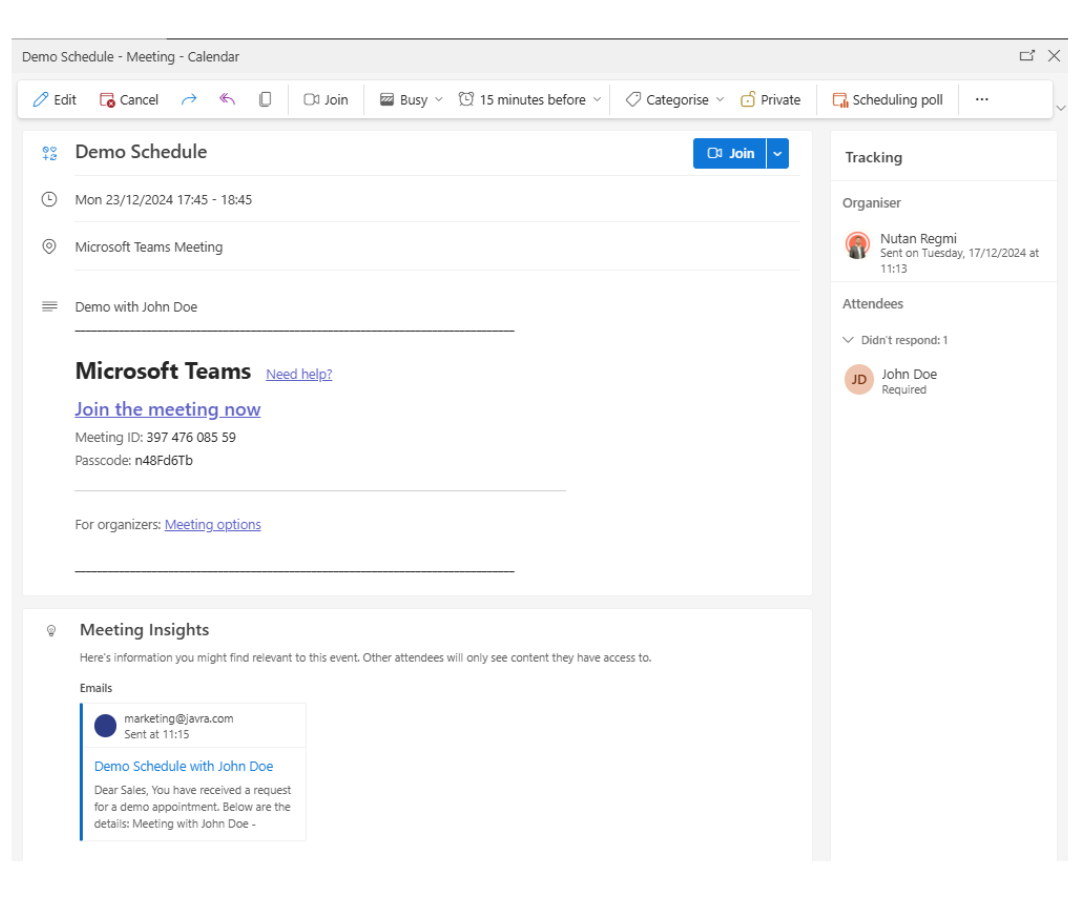
Task: Forward the meeting using the right-arrow icon
Action: (x=189, y=100)
